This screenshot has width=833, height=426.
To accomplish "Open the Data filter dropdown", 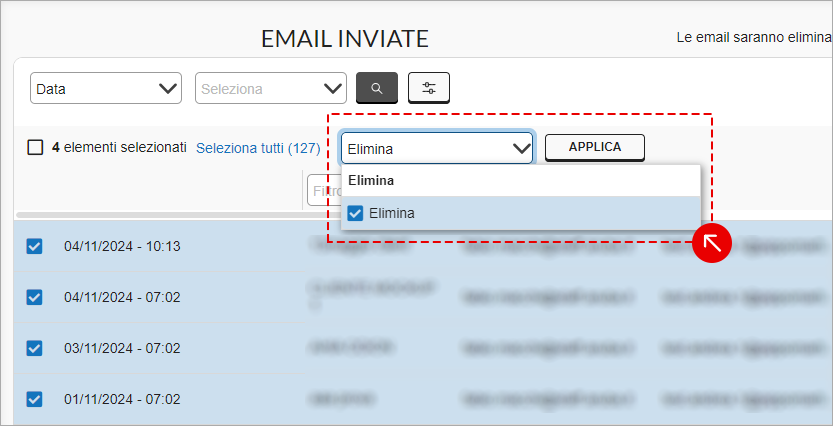I will pyautogui.click(x=106, y=88).
